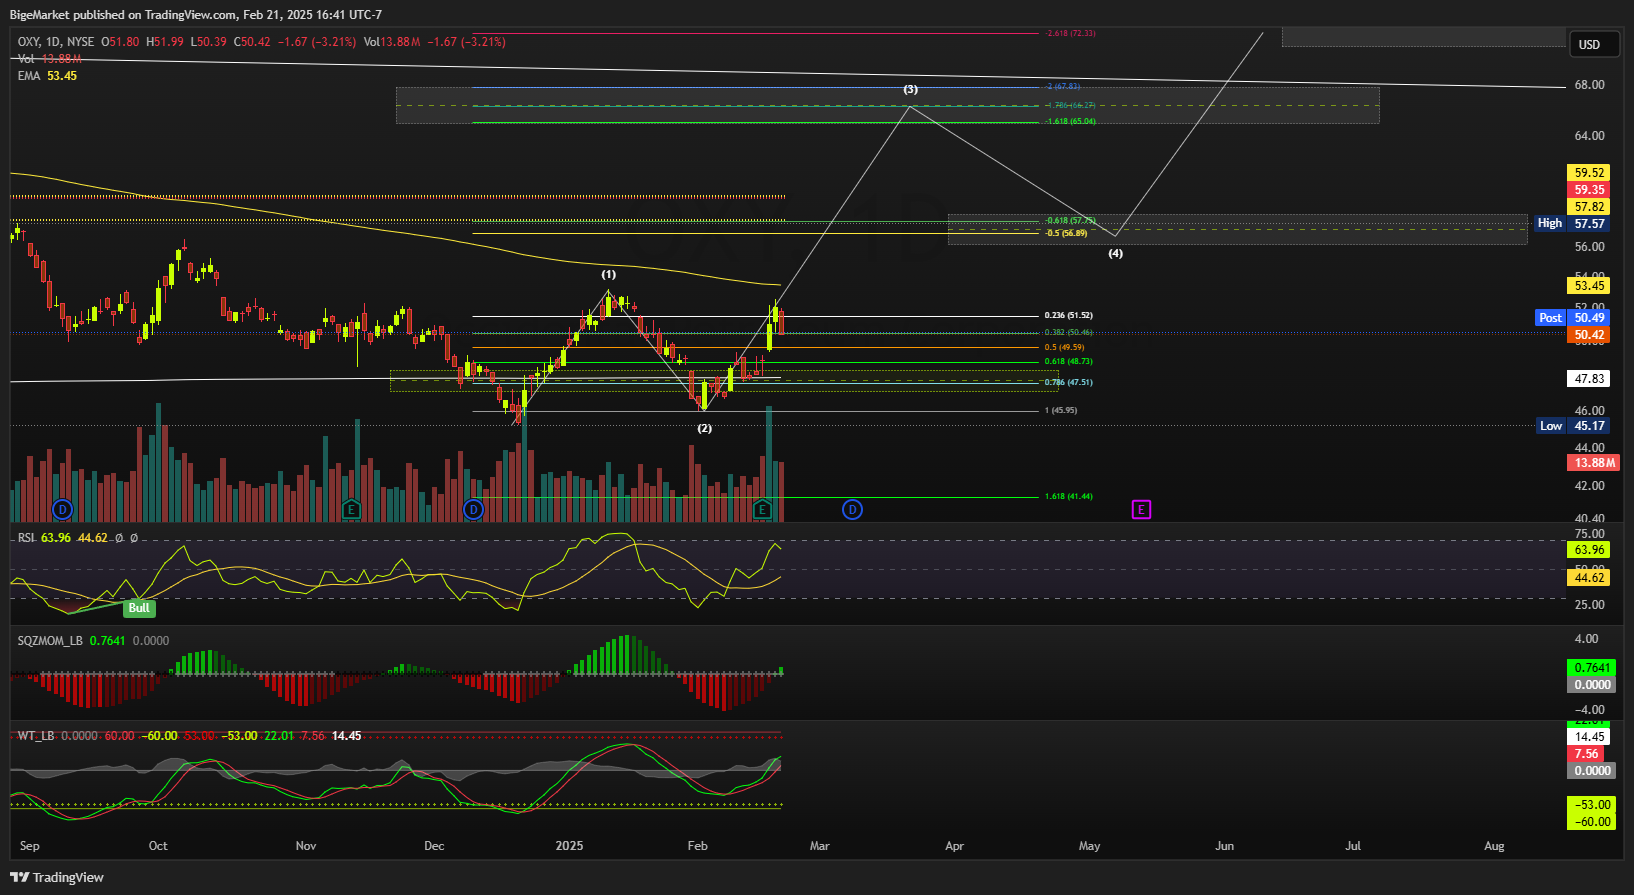Click the RSI indicator legend label
This screenshot has width=1634, height=895.
pyautogui.click(x=26, y=538)
